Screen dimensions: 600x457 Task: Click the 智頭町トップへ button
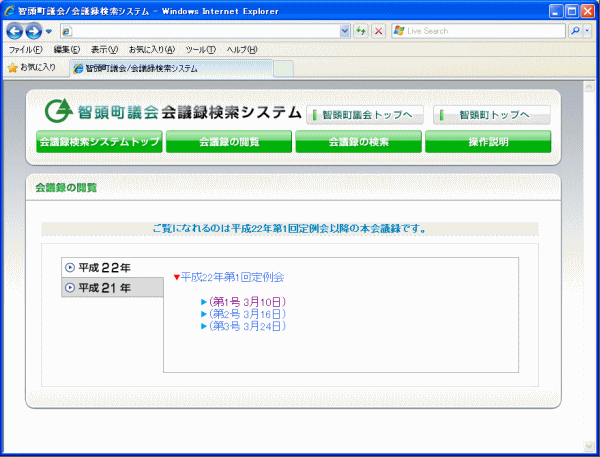point(492,115)
